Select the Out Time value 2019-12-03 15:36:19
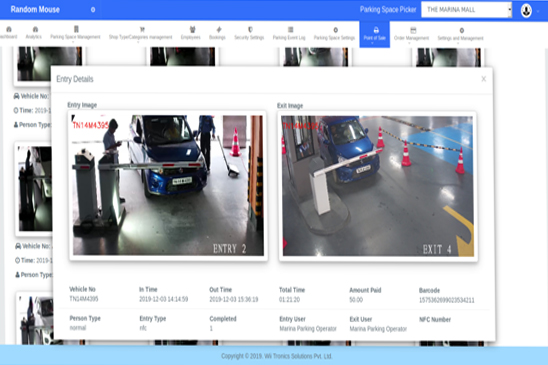The width and height of the screenshot is (548, 365). pos(234,299)
